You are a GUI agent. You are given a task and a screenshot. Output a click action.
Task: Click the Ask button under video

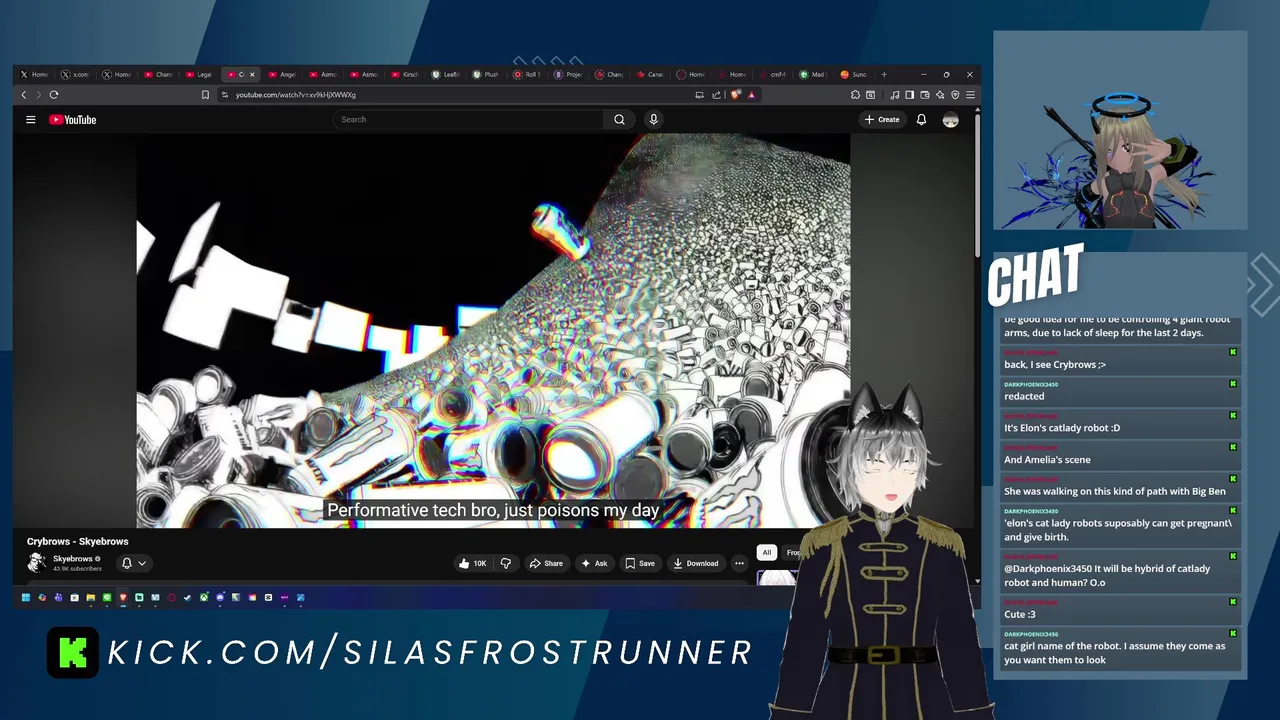point(594,563)
